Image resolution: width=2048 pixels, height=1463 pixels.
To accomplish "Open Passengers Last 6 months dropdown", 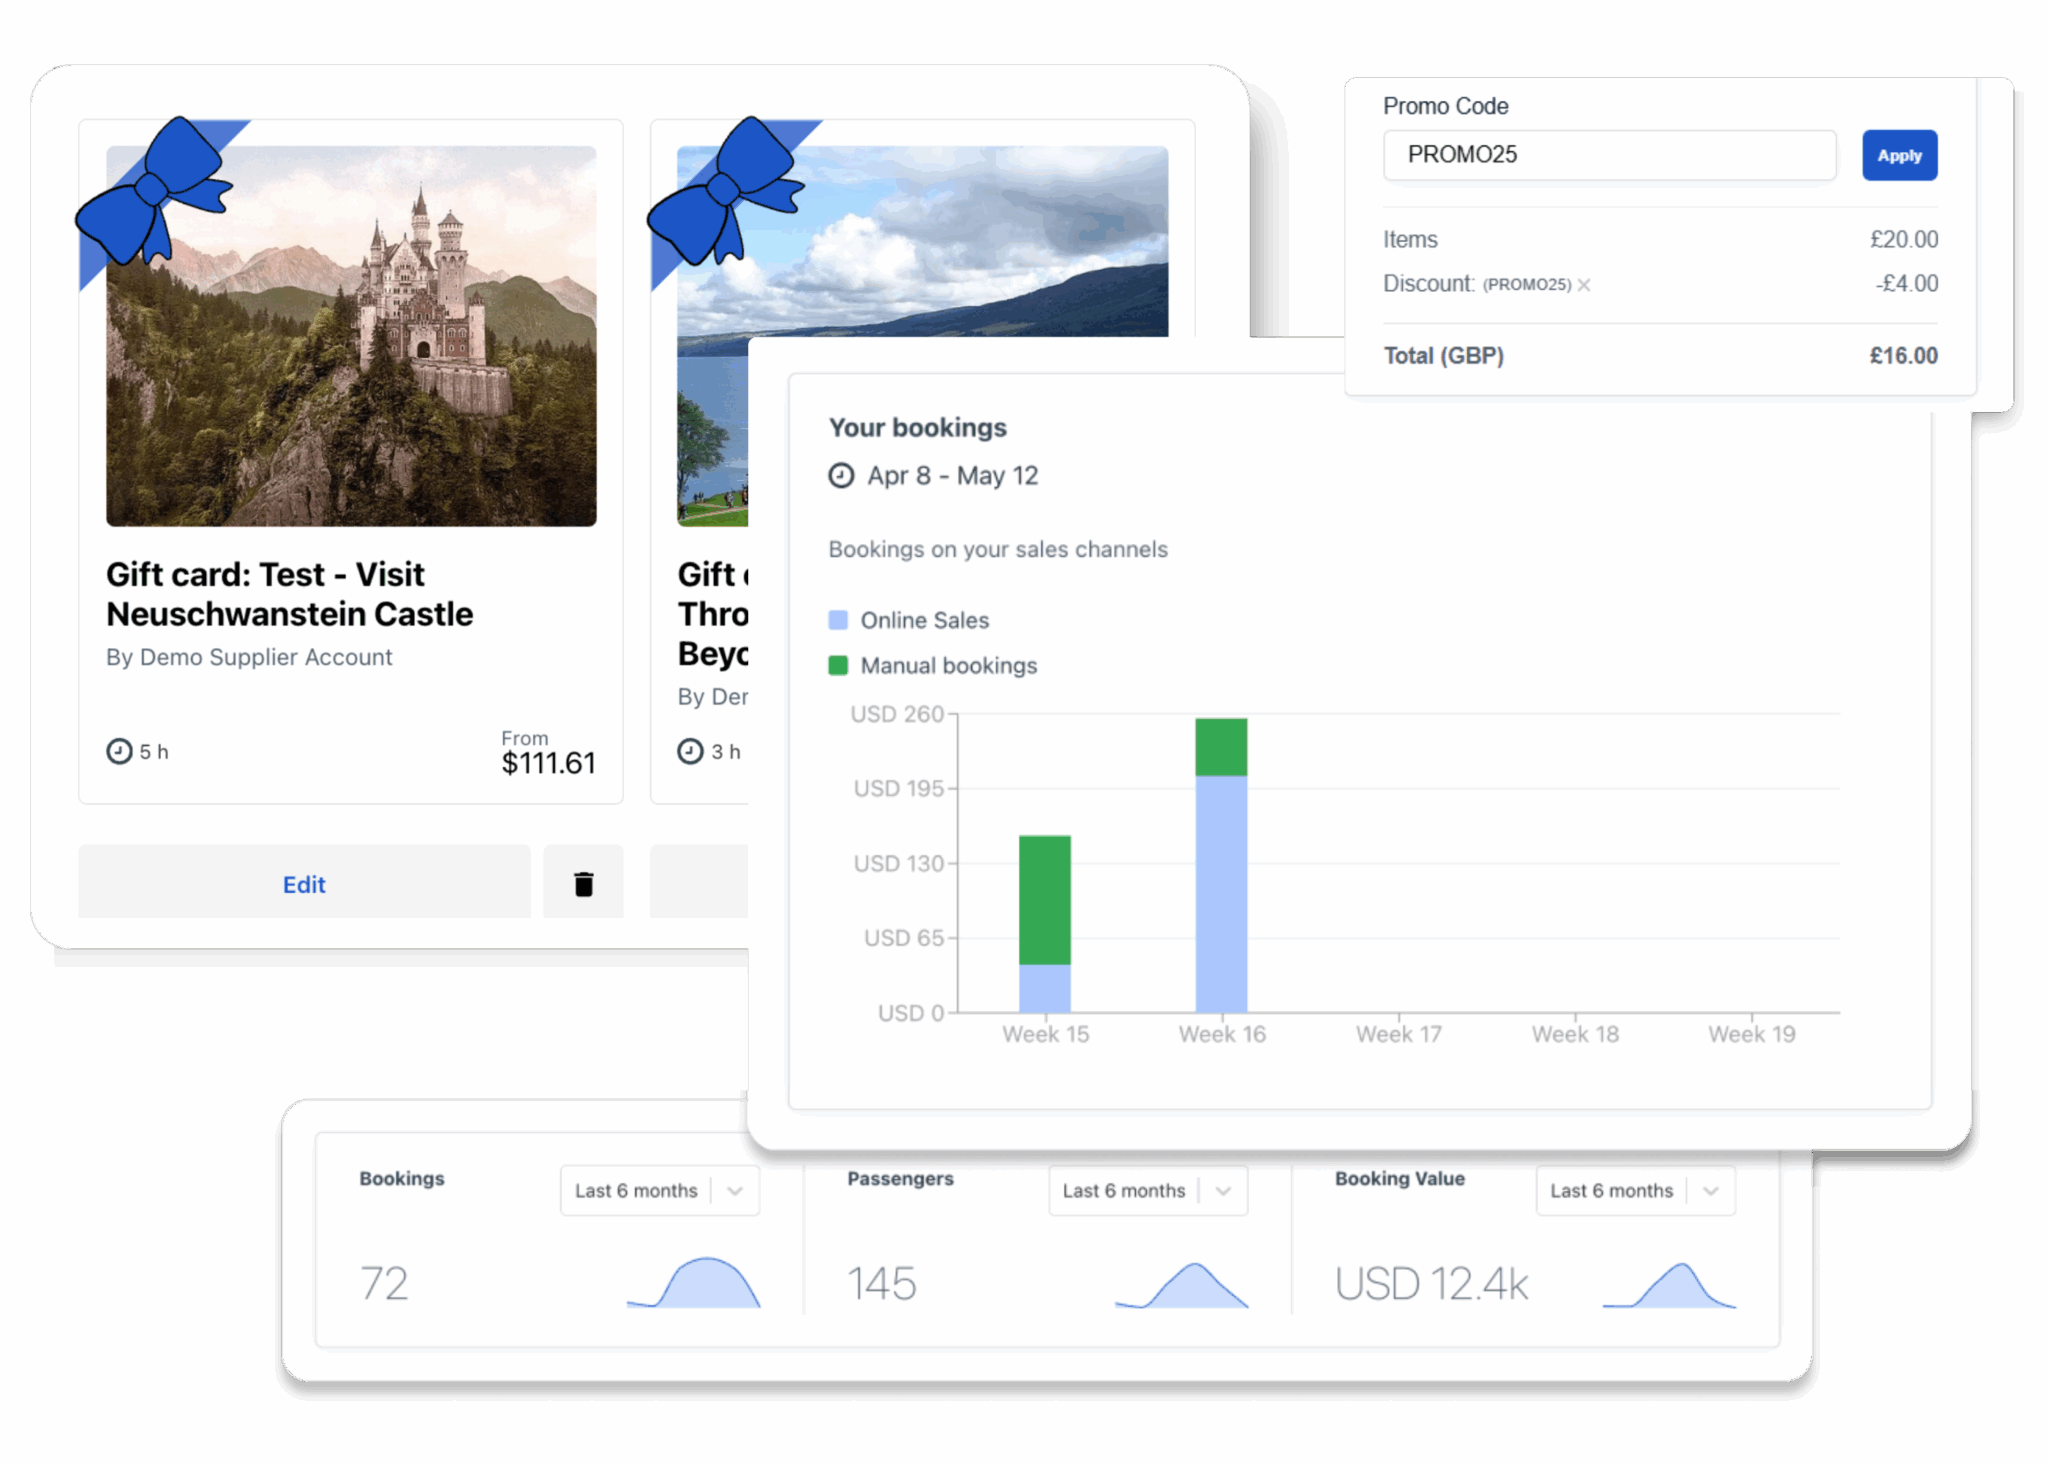I will click(1147, 1190).
